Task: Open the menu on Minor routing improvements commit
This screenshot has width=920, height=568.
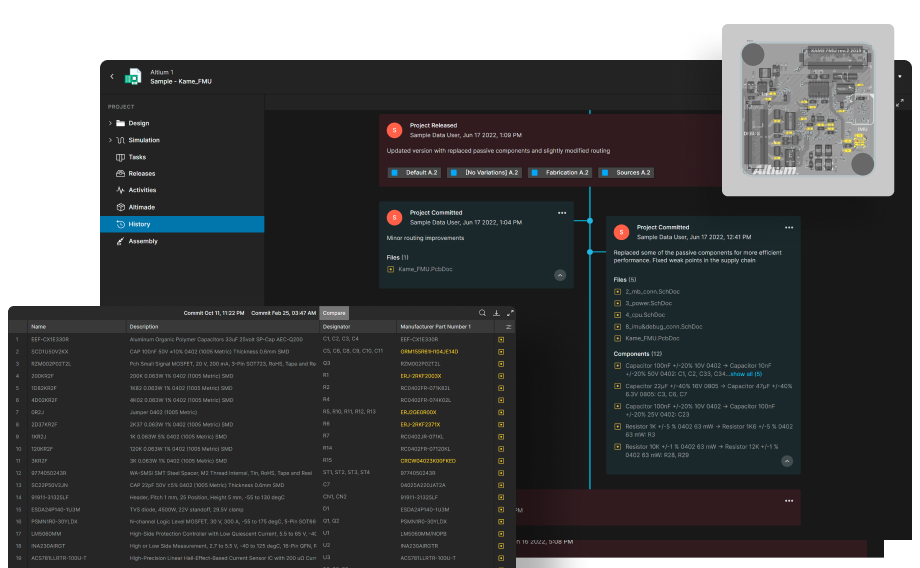Action: [562, 213]
